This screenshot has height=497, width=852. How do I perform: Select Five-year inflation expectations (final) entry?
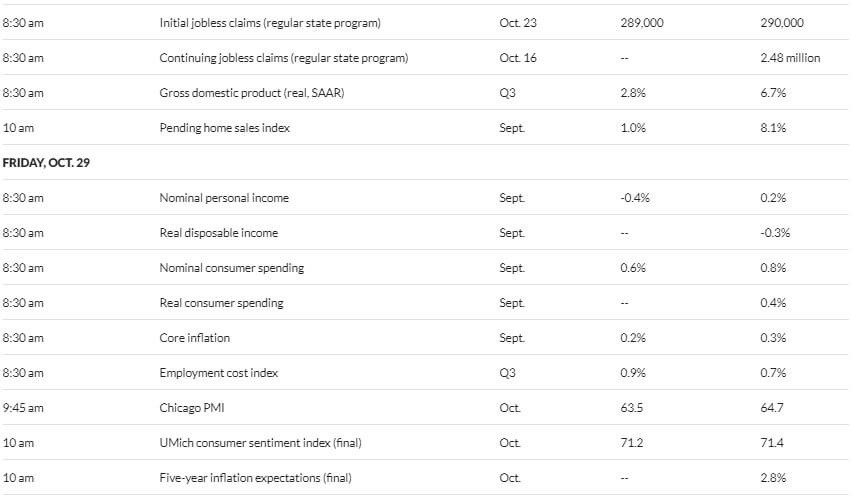point(255,478)
